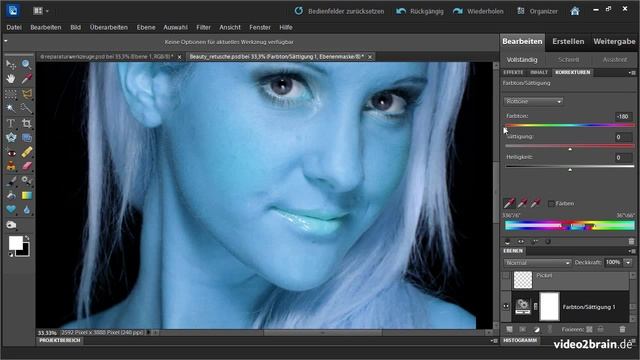Open the Korrekturen panel flyout menu

tap(632, 73)
